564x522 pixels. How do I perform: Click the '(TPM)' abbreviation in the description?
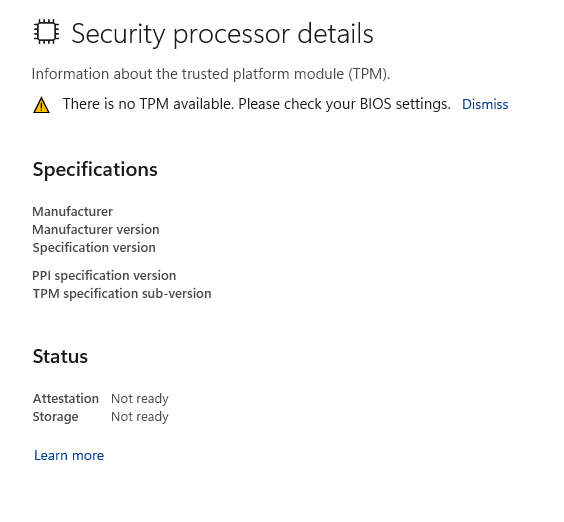369,74
